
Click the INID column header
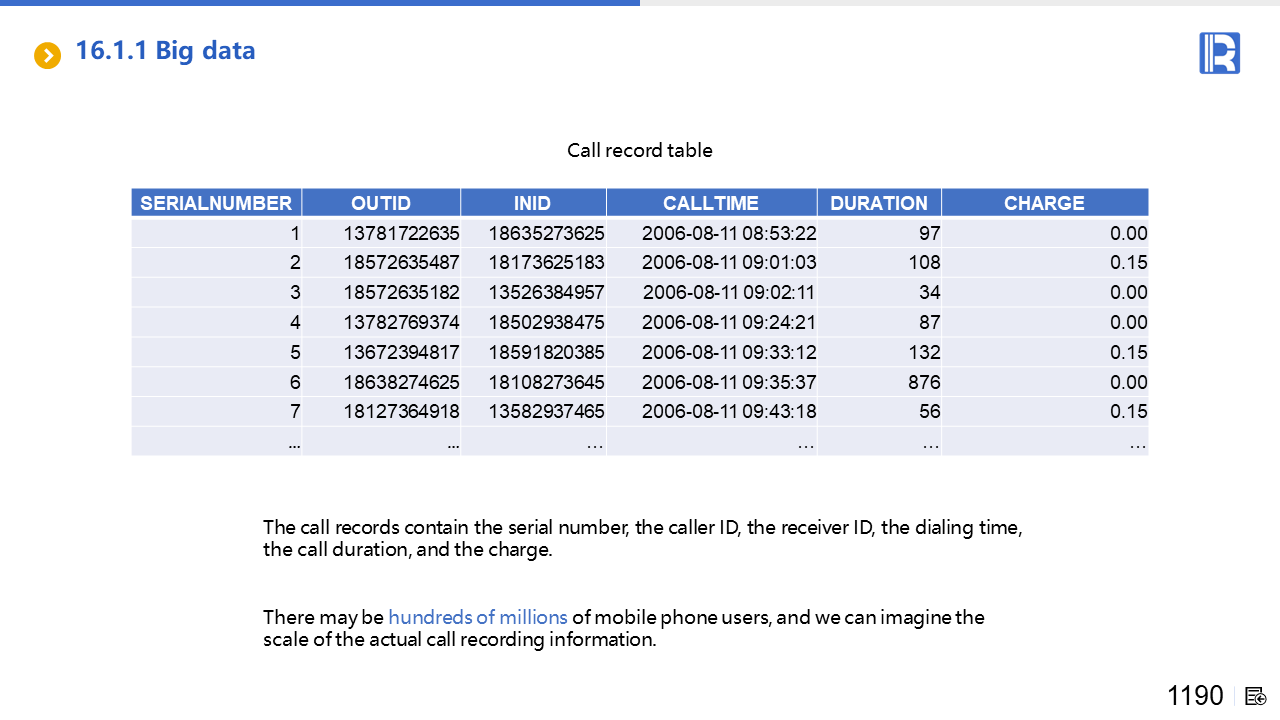pyautogui.click(x=532, y=203)
